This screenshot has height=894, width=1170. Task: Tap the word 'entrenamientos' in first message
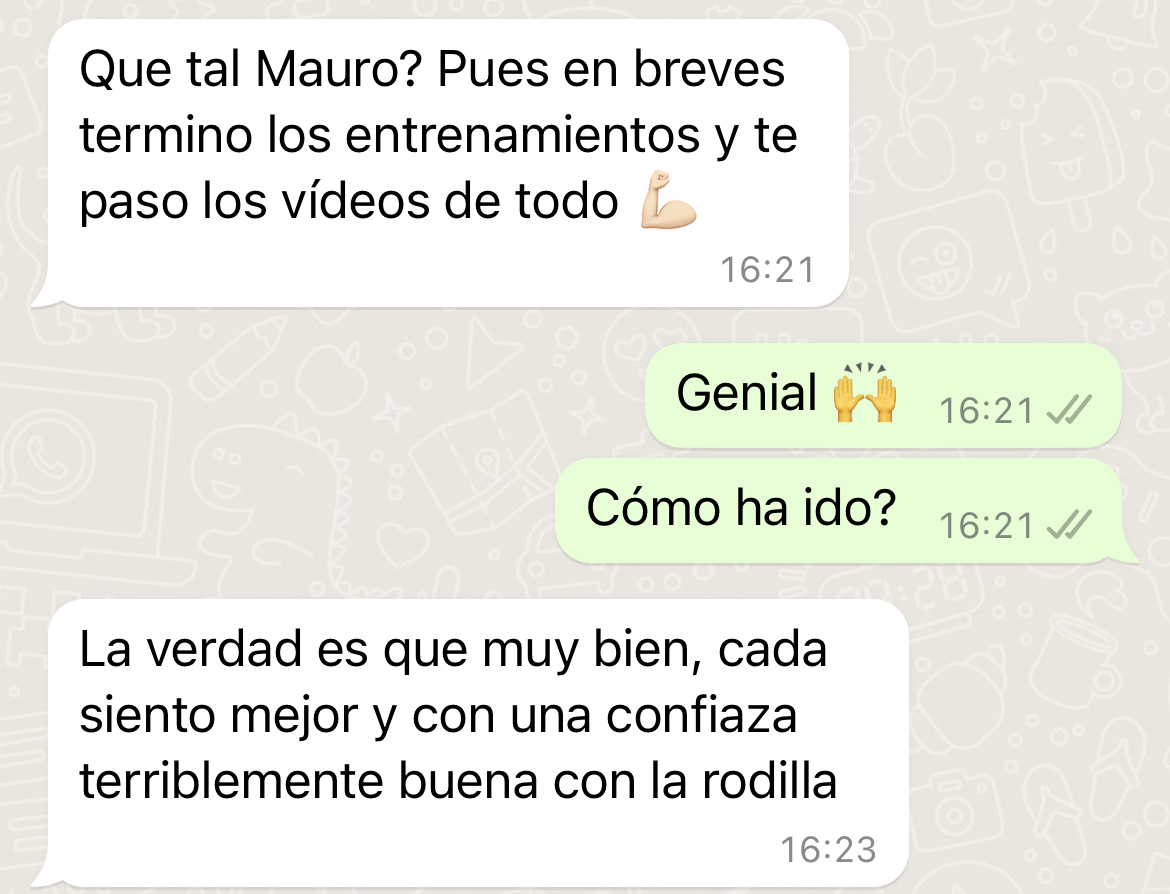pyautogui.click(x=522, y=135)
